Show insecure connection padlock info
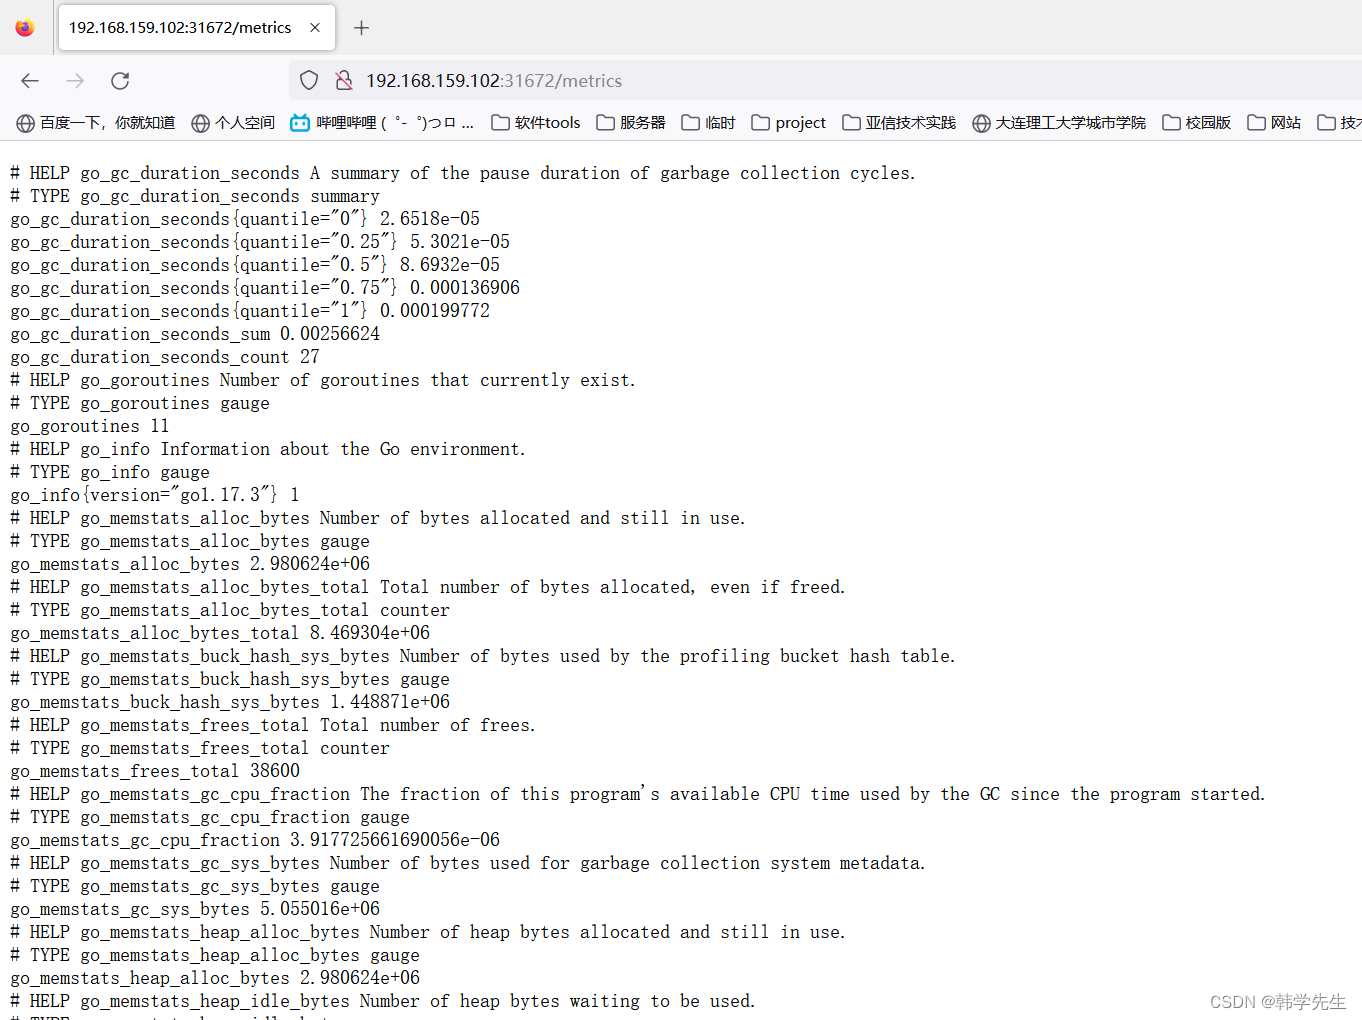The height and width of the screenshot is (1020, 1362). click(343, 80)
